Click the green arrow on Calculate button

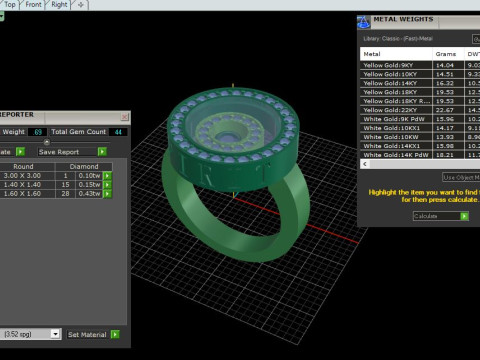[x=464, y=216]
